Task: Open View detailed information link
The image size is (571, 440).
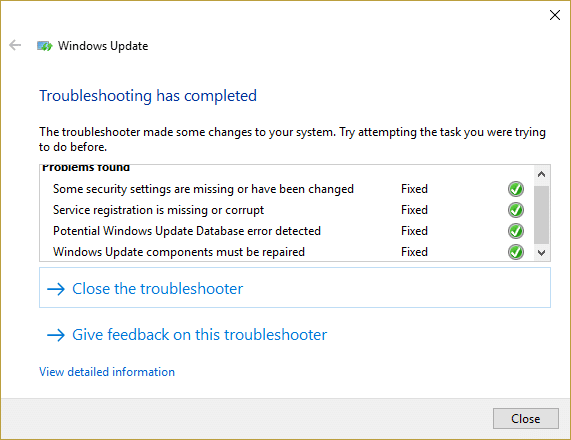Action: 107,372
